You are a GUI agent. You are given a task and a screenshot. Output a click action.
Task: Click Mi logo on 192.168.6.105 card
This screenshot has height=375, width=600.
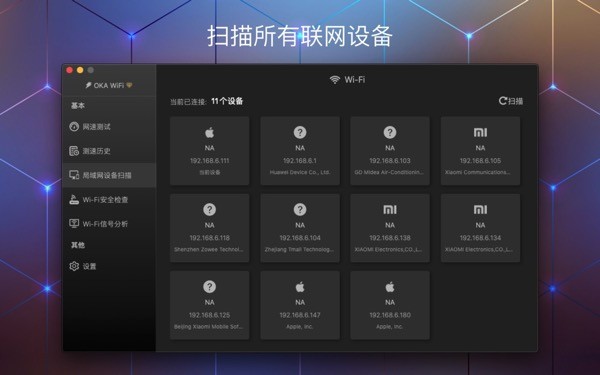click(x=480, y=132)
